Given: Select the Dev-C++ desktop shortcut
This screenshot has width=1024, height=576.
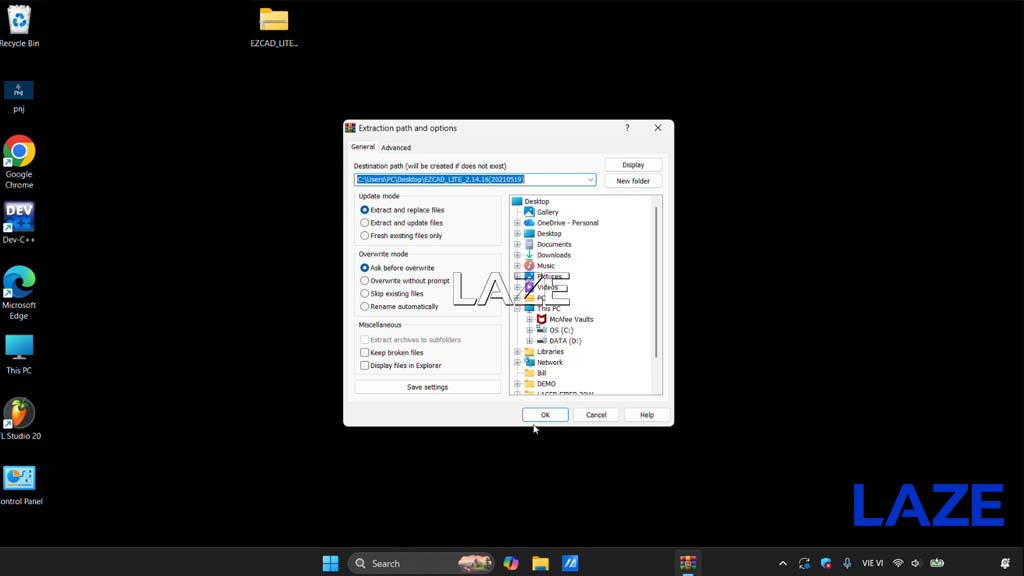Looking at the screenshot, I should (19, 223).
